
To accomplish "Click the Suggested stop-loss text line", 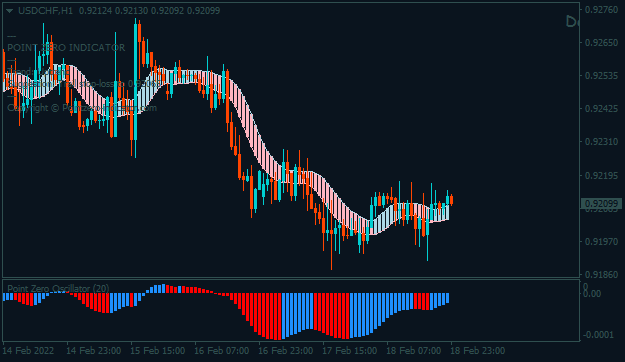I will [x=84, y=84].
